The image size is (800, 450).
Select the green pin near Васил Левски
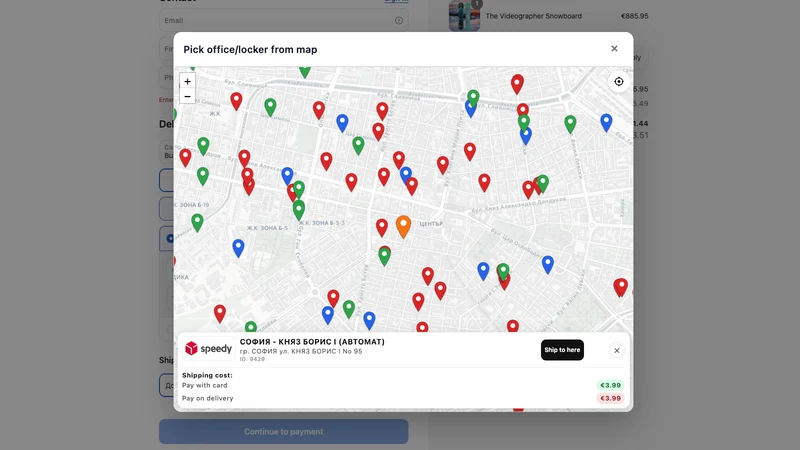click(570, 124)
